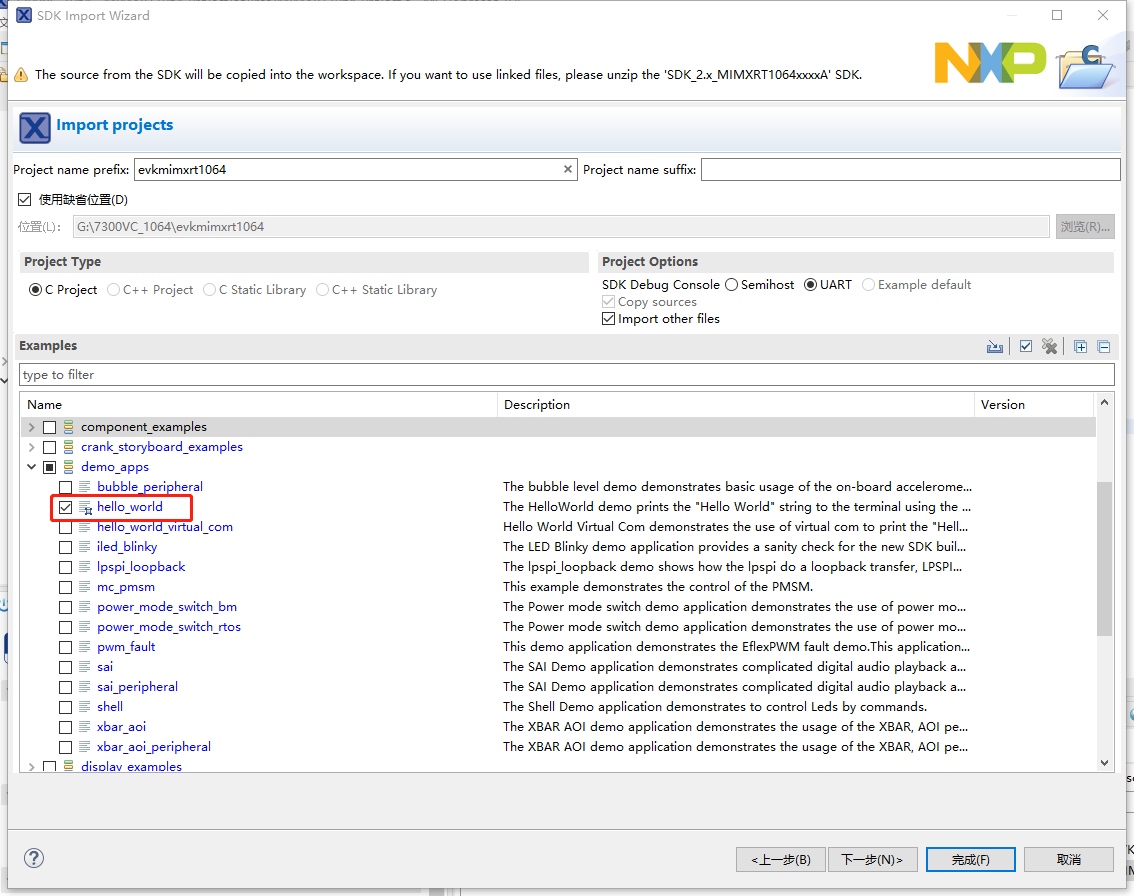Click the hello_world example type icon
This screenshot has height=896, width=1134.
85,507
